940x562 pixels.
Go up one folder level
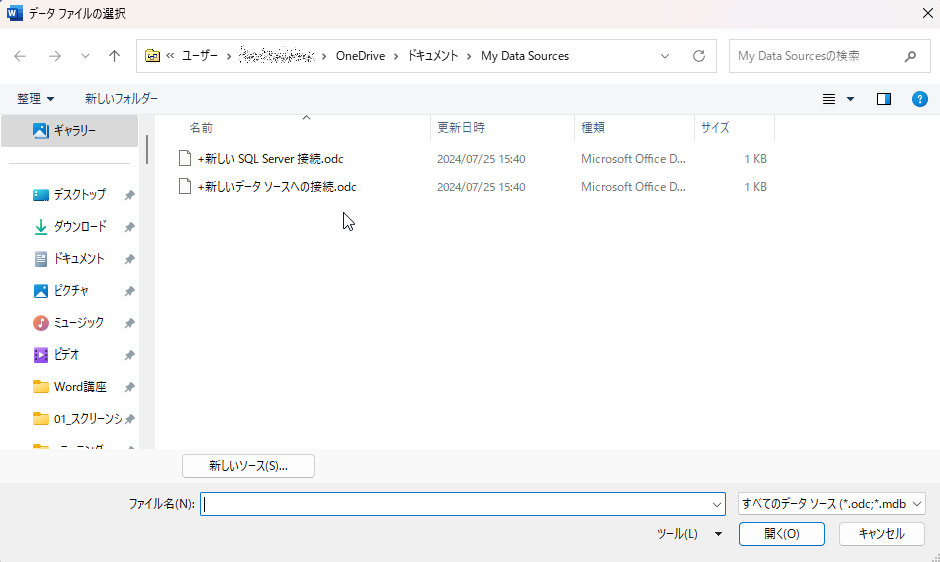click(114, 56)
